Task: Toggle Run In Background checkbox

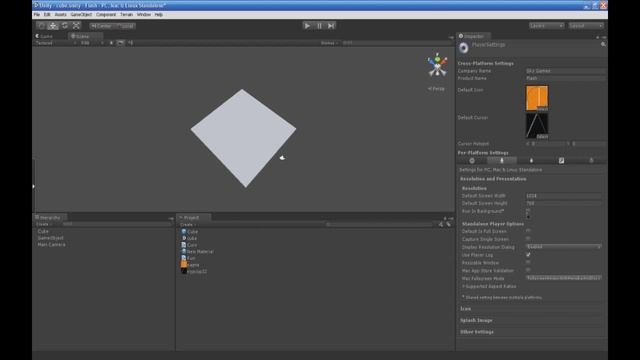Action: [528, 211]
